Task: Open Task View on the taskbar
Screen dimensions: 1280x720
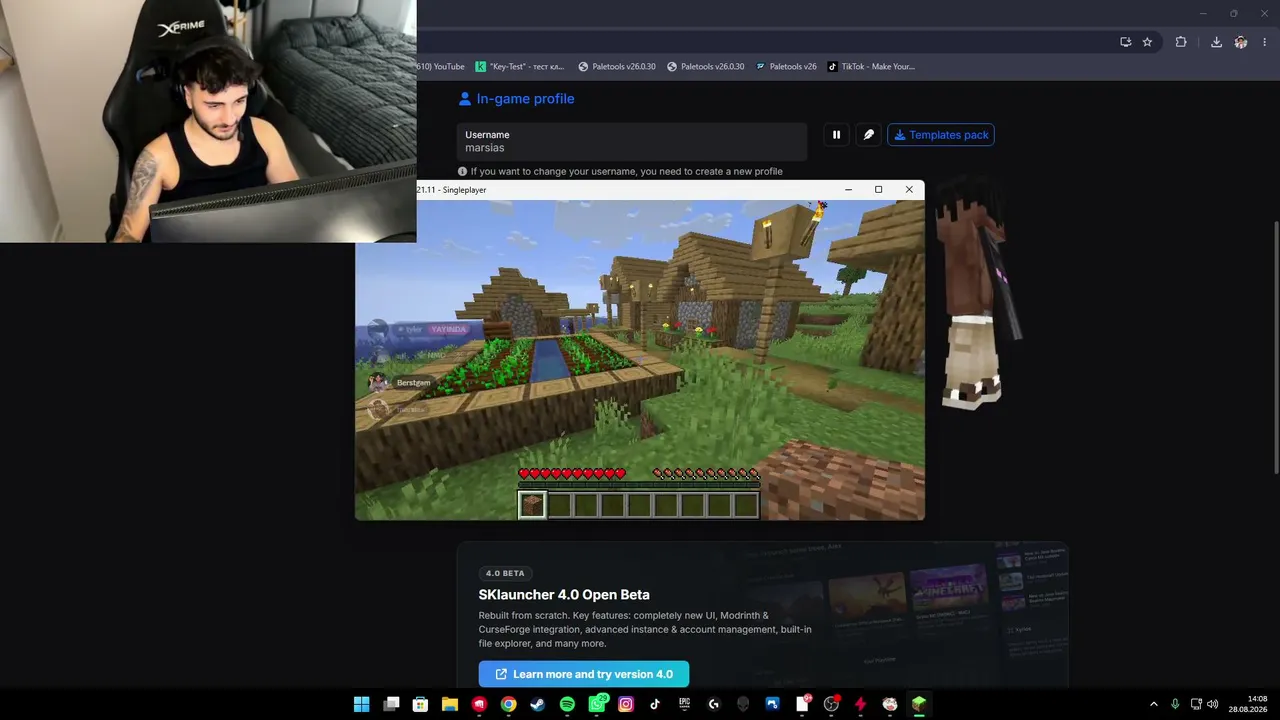Action: (x=391, y=704)
